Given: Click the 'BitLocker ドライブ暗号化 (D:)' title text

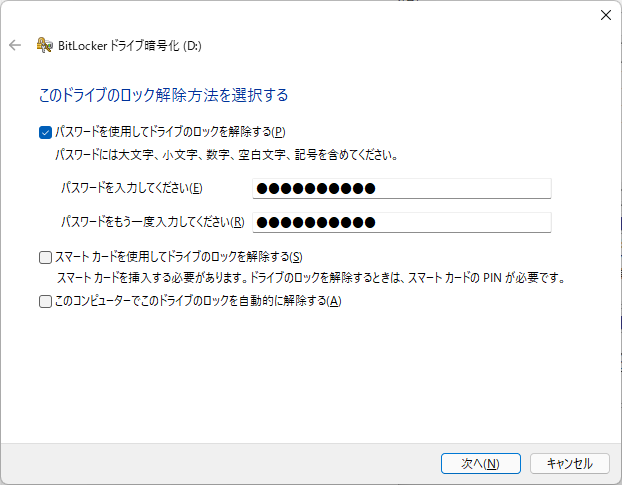Looking at the screenshot, I should [130, 45].
